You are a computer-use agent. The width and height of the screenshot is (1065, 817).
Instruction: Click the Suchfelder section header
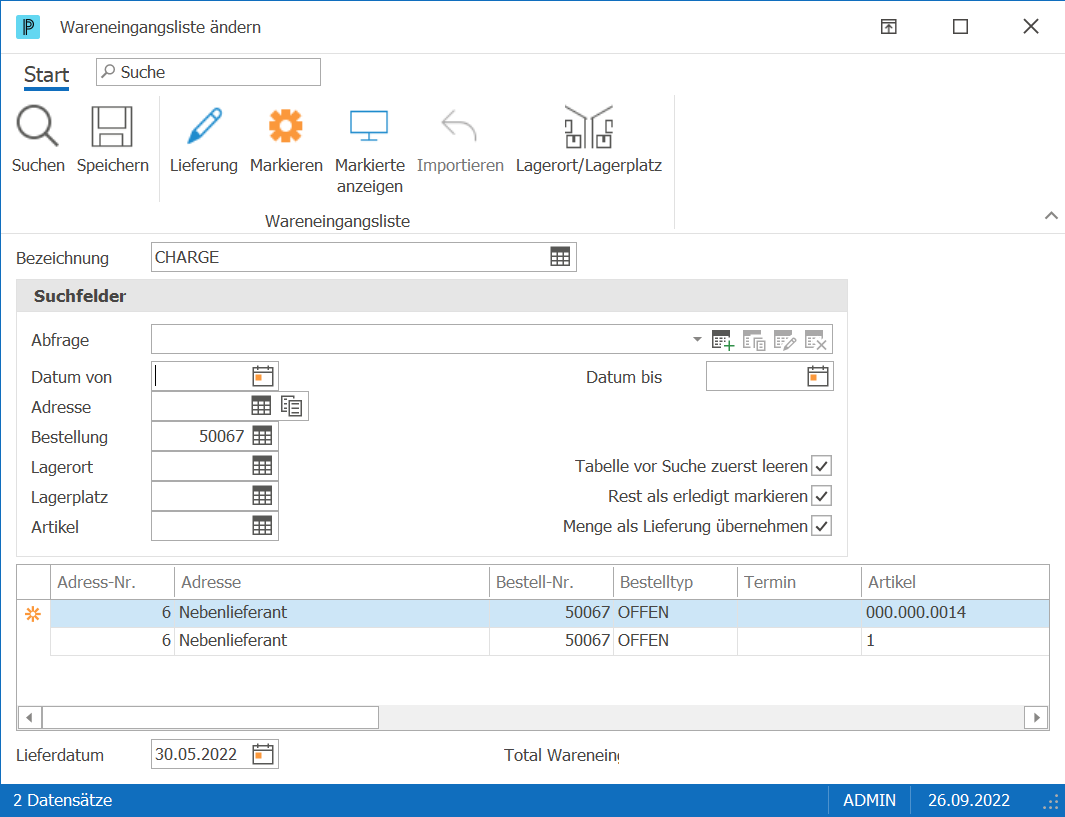tap(432, 296)
